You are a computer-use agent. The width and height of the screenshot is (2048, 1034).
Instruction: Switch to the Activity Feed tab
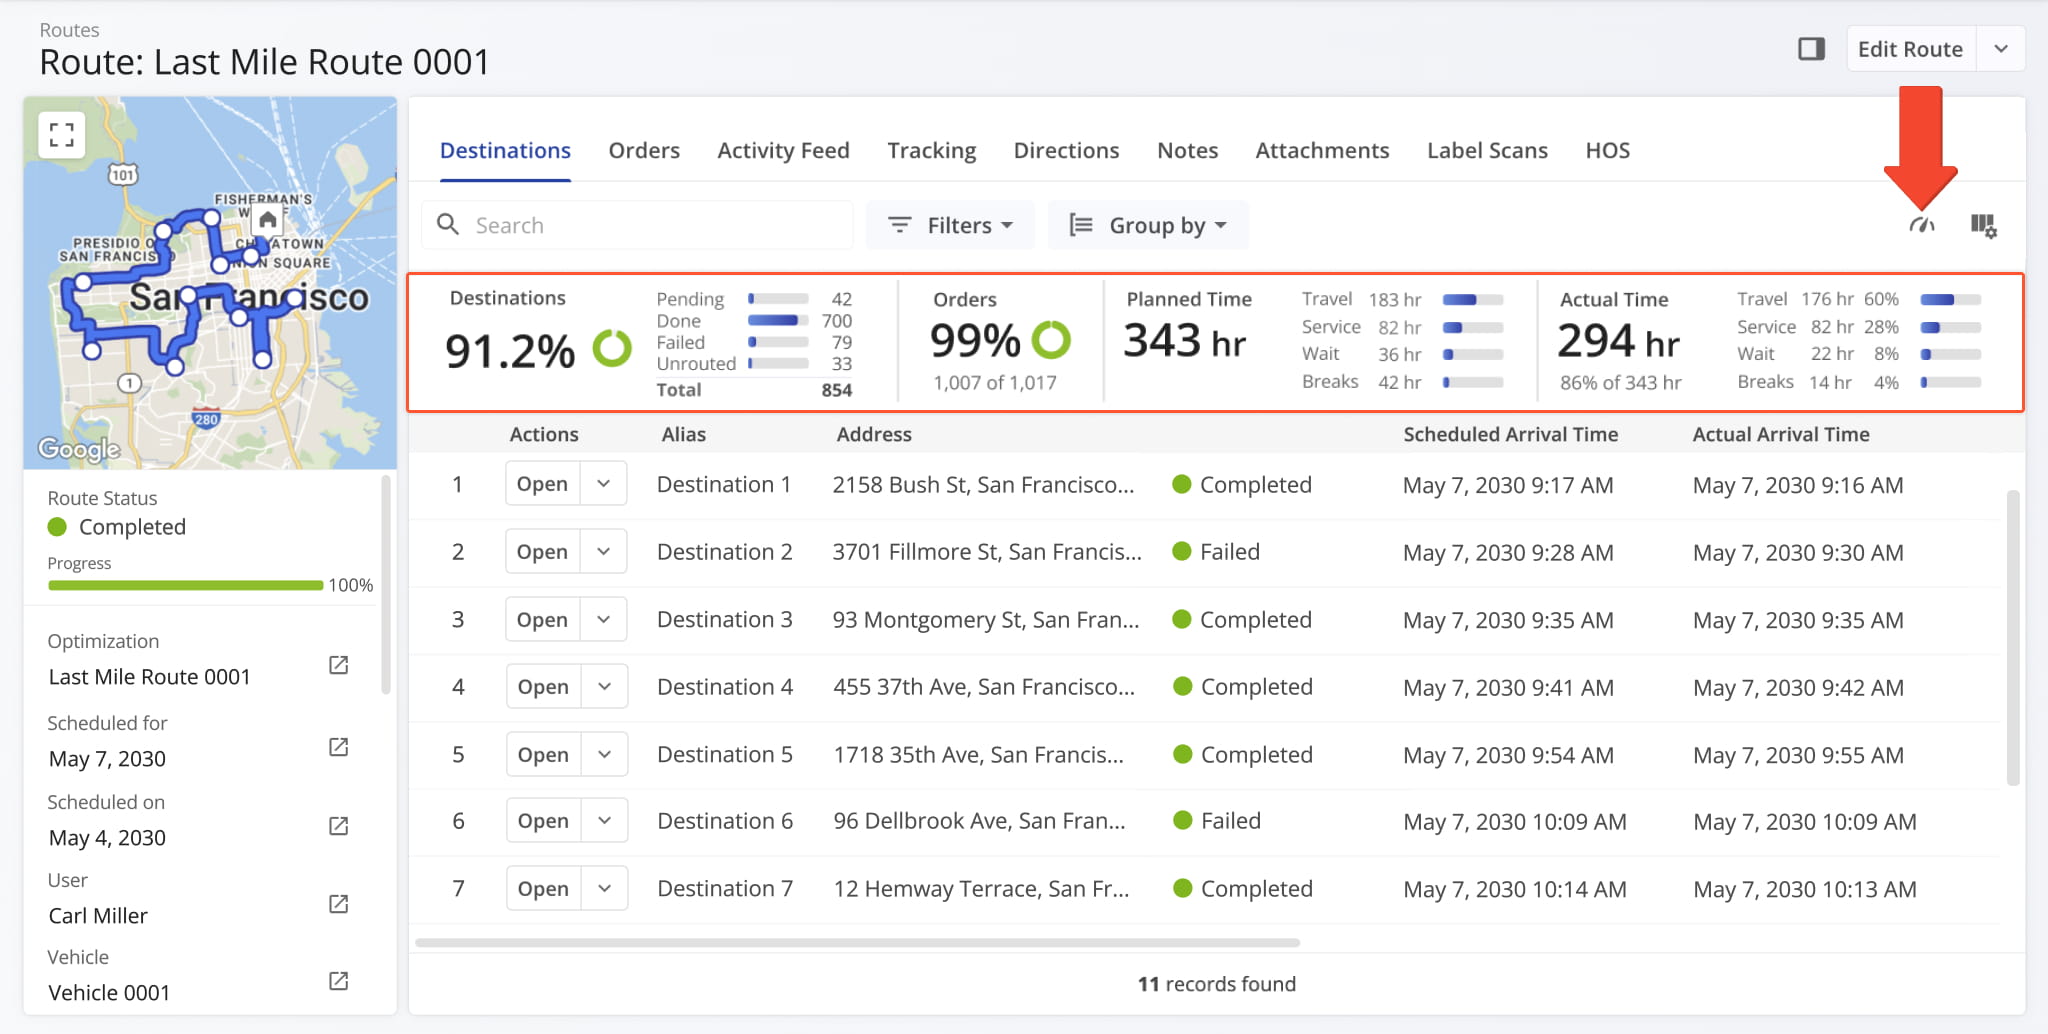(783, 151)
